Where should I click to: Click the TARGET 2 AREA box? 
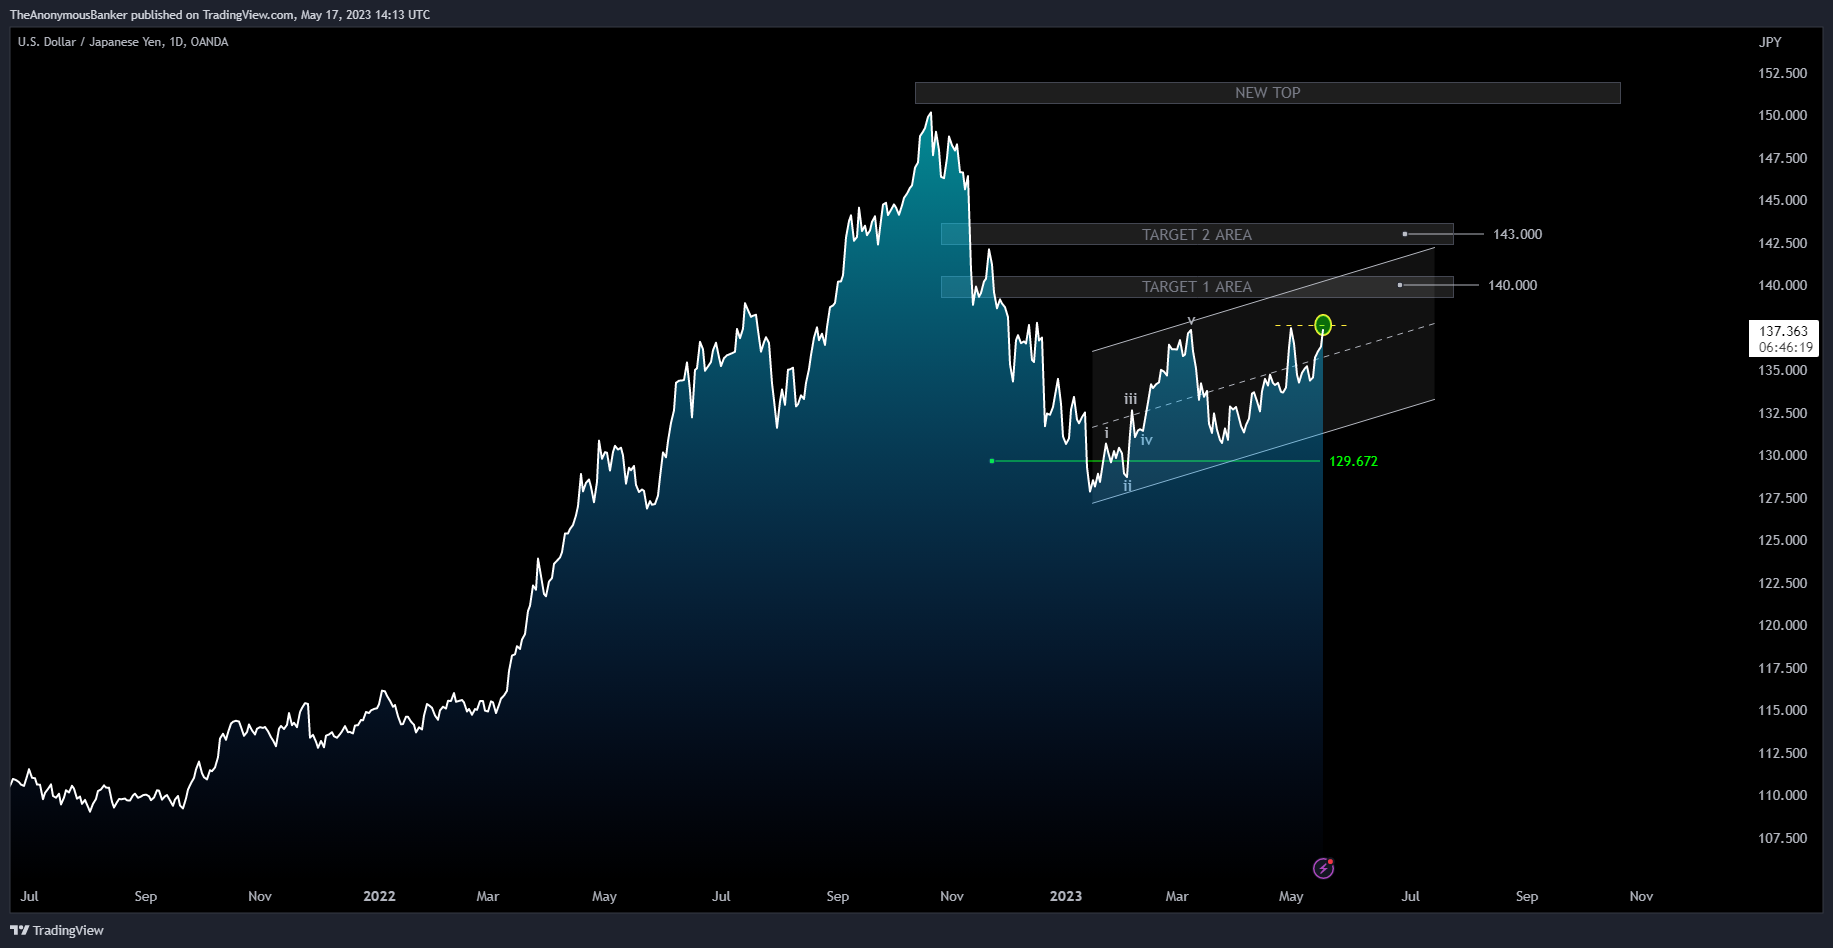1197,234
